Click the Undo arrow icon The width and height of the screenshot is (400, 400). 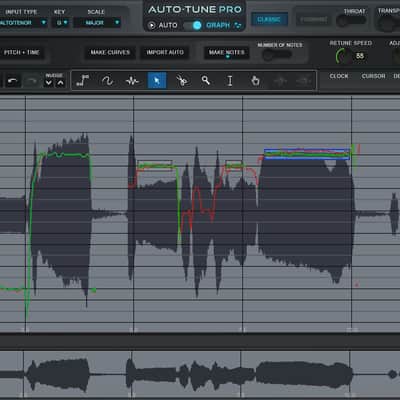pyautogui.click(x=13, y=81)
